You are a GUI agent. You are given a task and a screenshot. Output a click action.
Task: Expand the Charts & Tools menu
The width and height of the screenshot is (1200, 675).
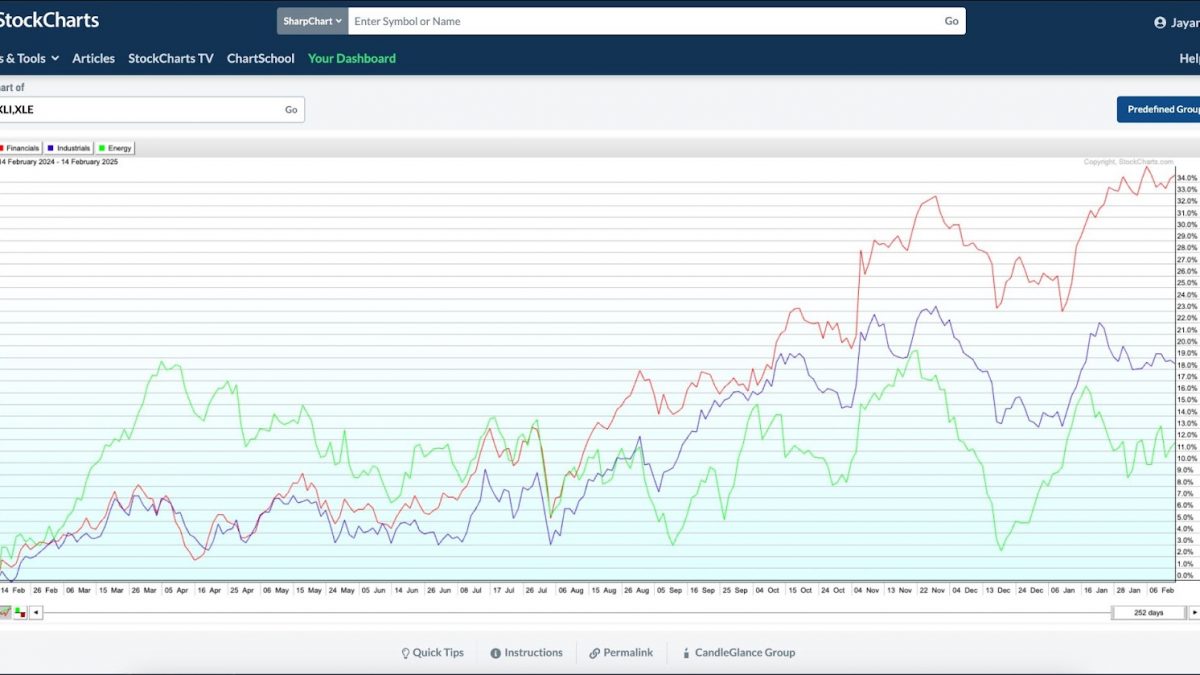[29, 58]
